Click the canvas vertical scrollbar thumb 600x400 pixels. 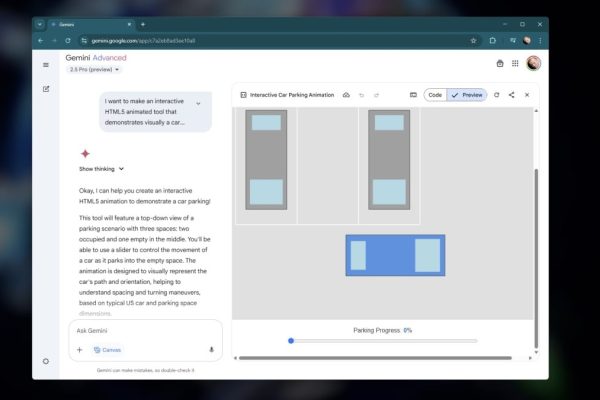point(536,259)
